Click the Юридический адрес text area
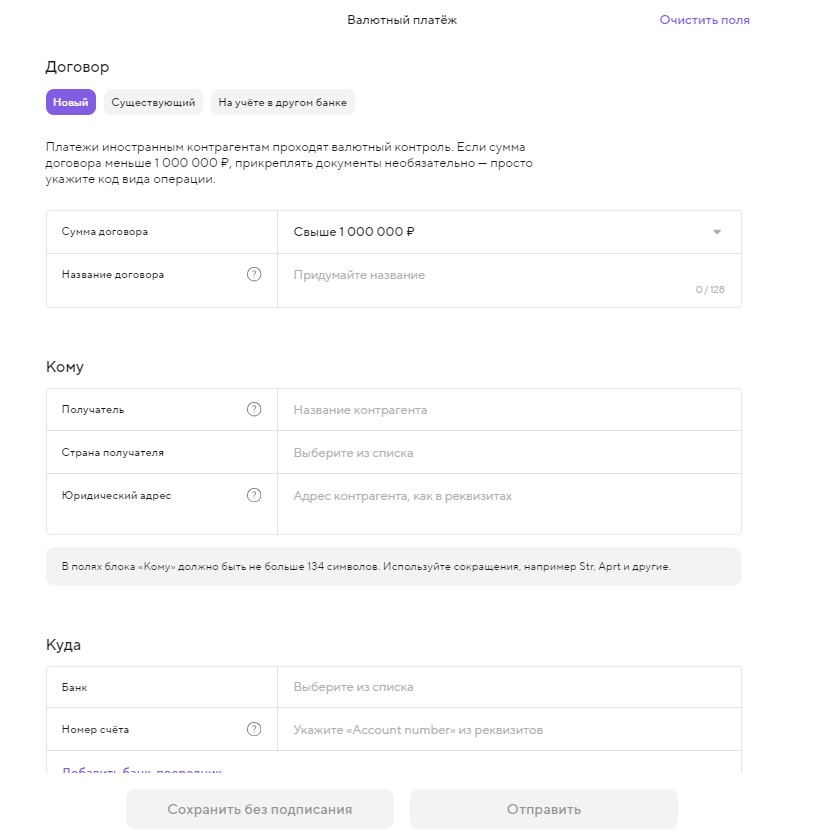The height and width of the screenshot is (833, 817). 508,503
